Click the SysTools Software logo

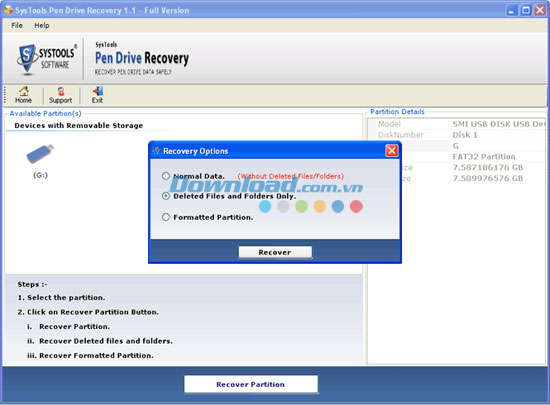47,59
